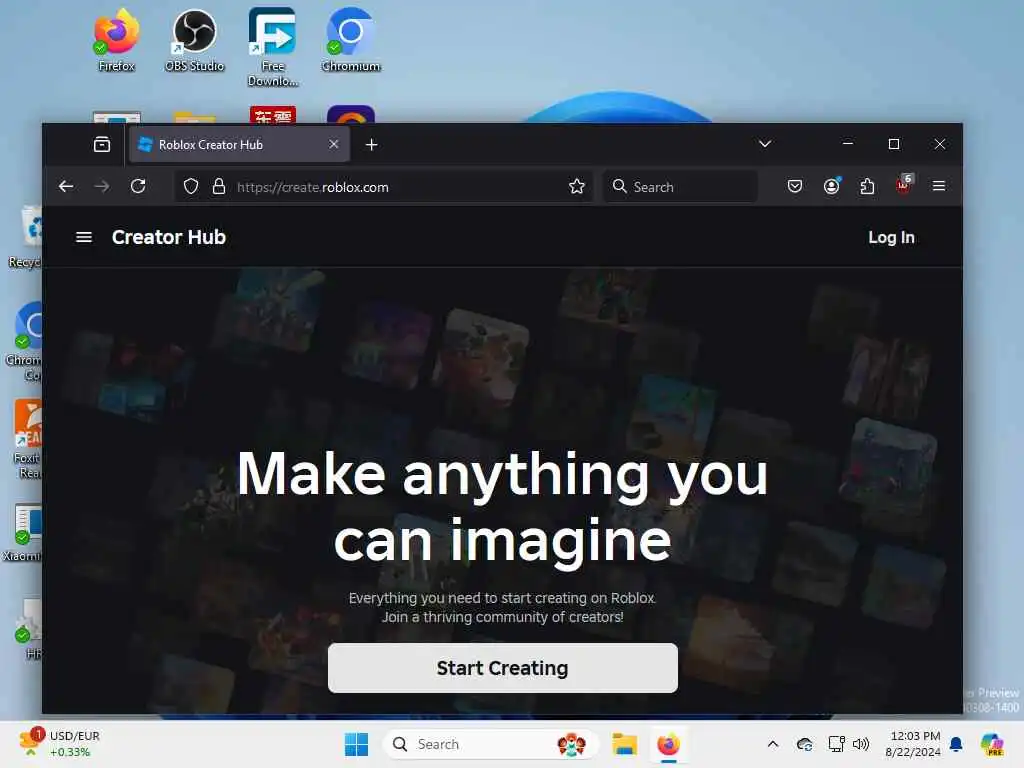Screen dimensions: 1024x768
Task: Open tracking protection shield icon
Action: click(191, 187)
